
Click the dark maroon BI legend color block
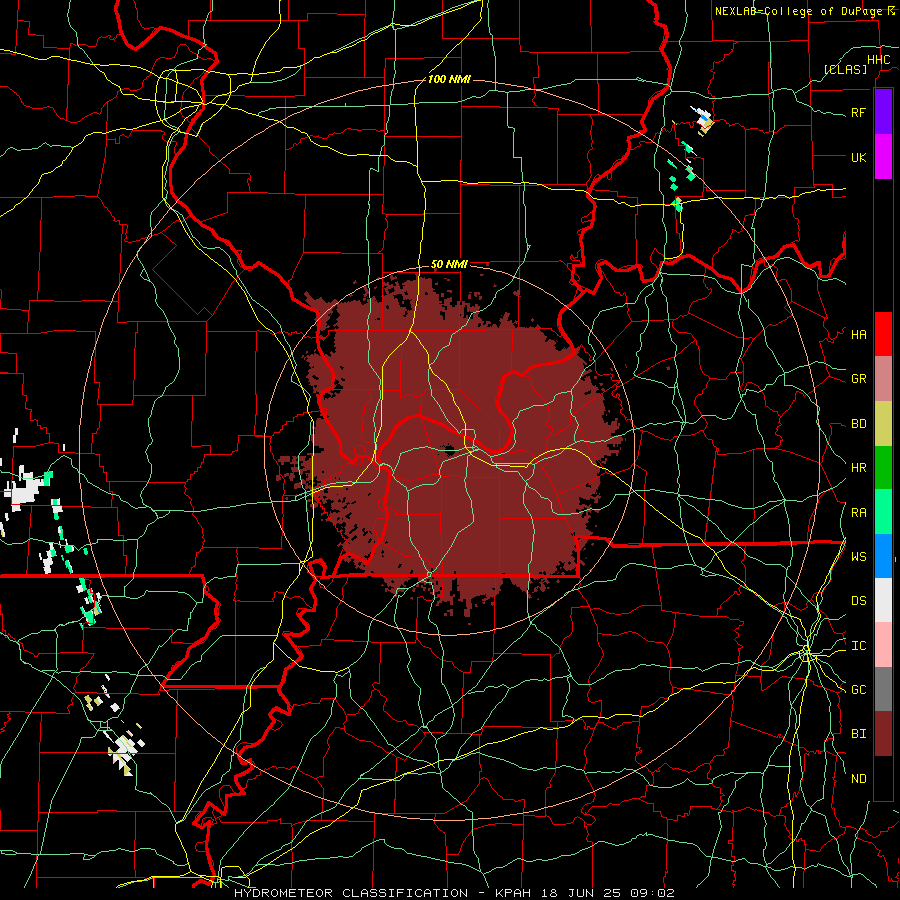pyautogui.click(x=883, y=734)
